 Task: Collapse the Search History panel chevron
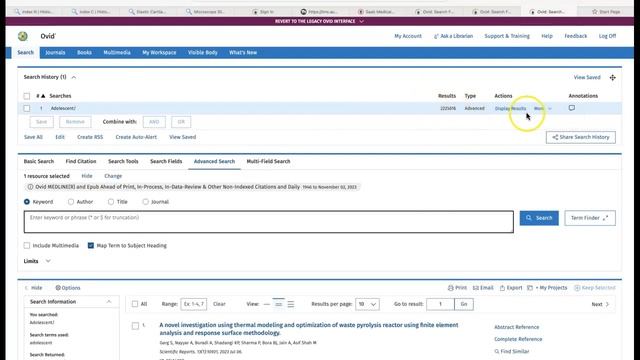tap(73, 77)
